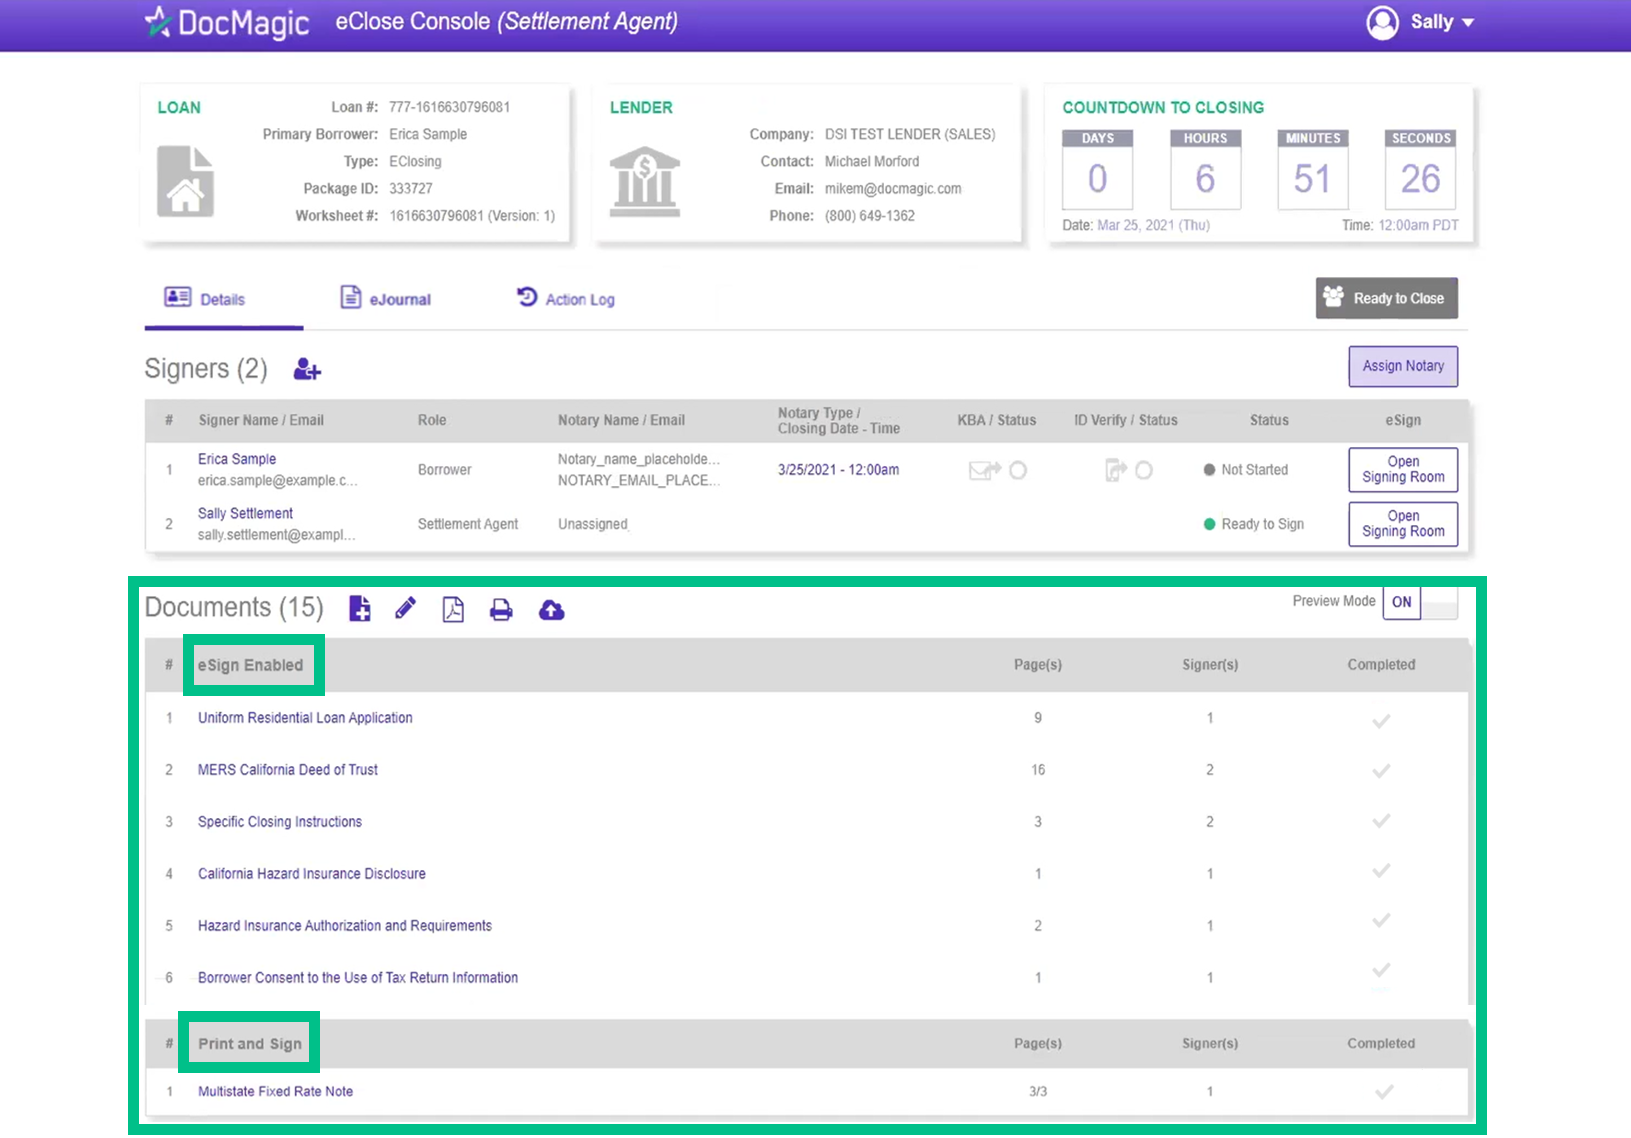This screenshot has width=1631, height=1138.
Task: Click completed checkmark for Uniform Residential Loan Application
Action: coord(1381,720)
